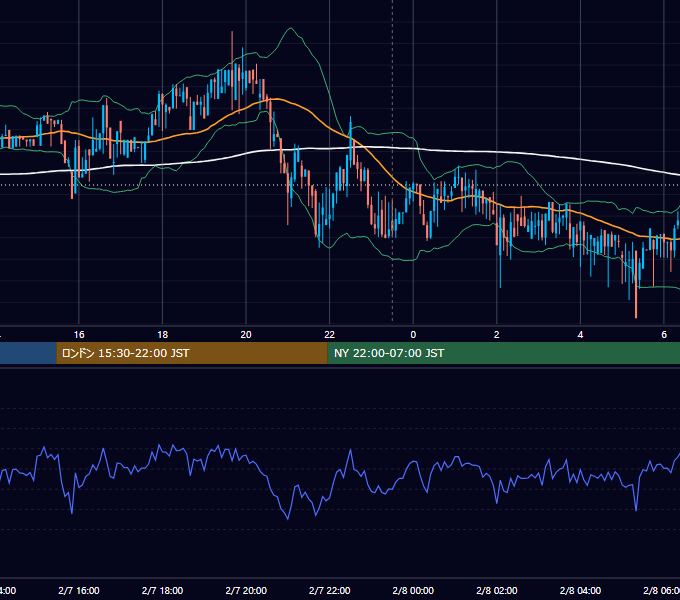This screenshot has height=600, width=680.
Task: Click hour label 2 on price chart axis
Action: [x=497, y=335]
